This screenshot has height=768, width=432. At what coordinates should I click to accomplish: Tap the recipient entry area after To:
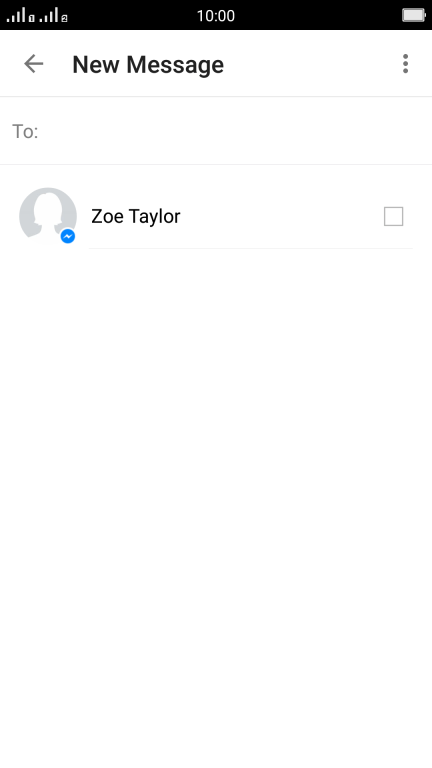click(x=235, y=131)
